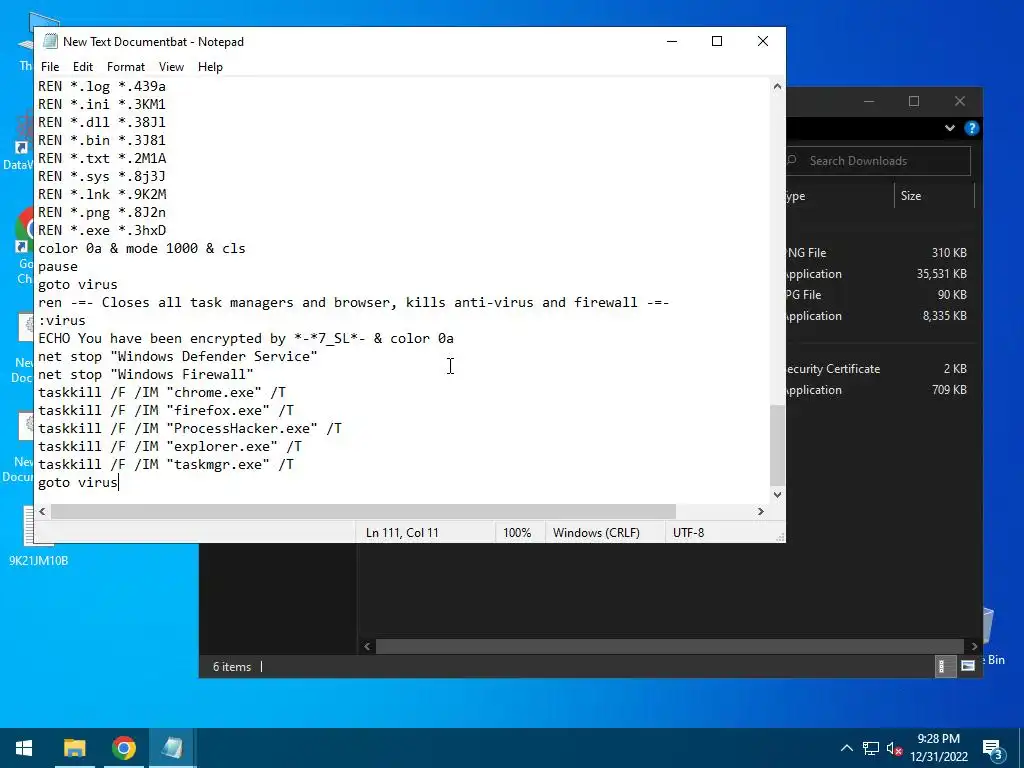This screenshot has width=1024, height=768.
Task: Click the horizontal scrollbar right arrow in Notepad
Action: pyautogui.click(x=761, y=511)
